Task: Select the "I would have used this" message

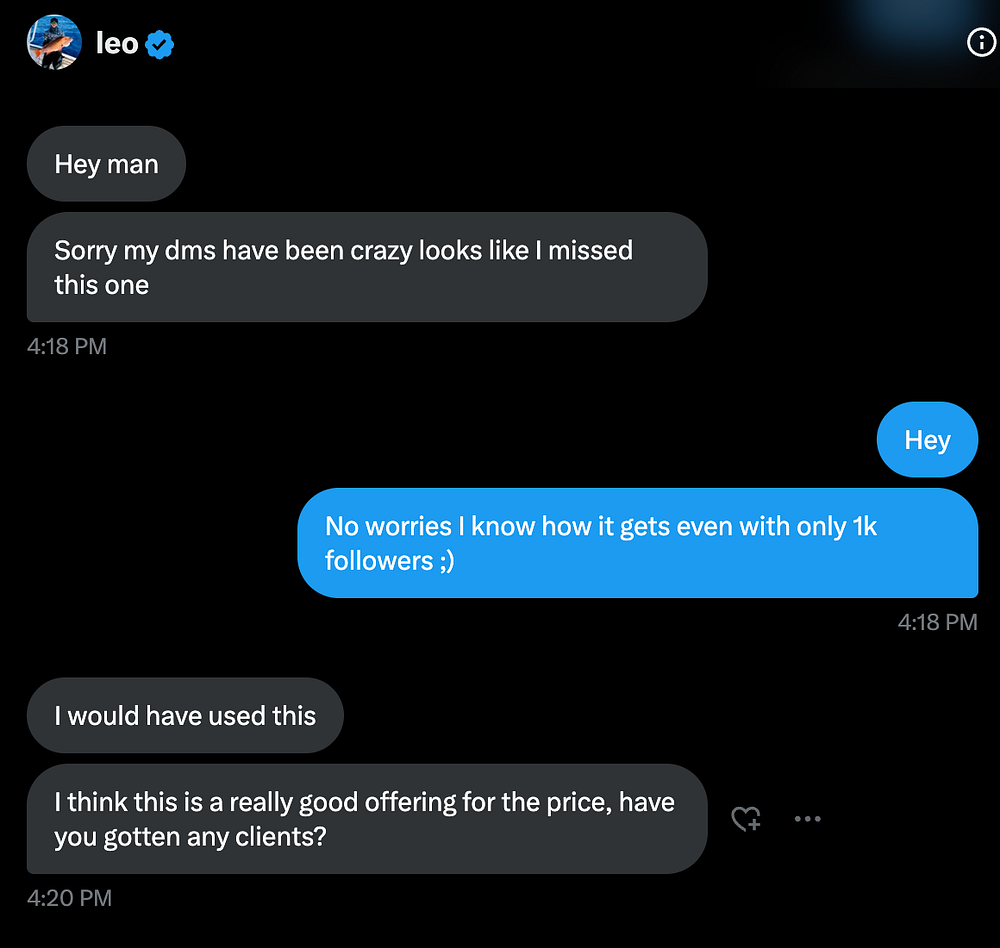Action: click(x=185, y=716)
